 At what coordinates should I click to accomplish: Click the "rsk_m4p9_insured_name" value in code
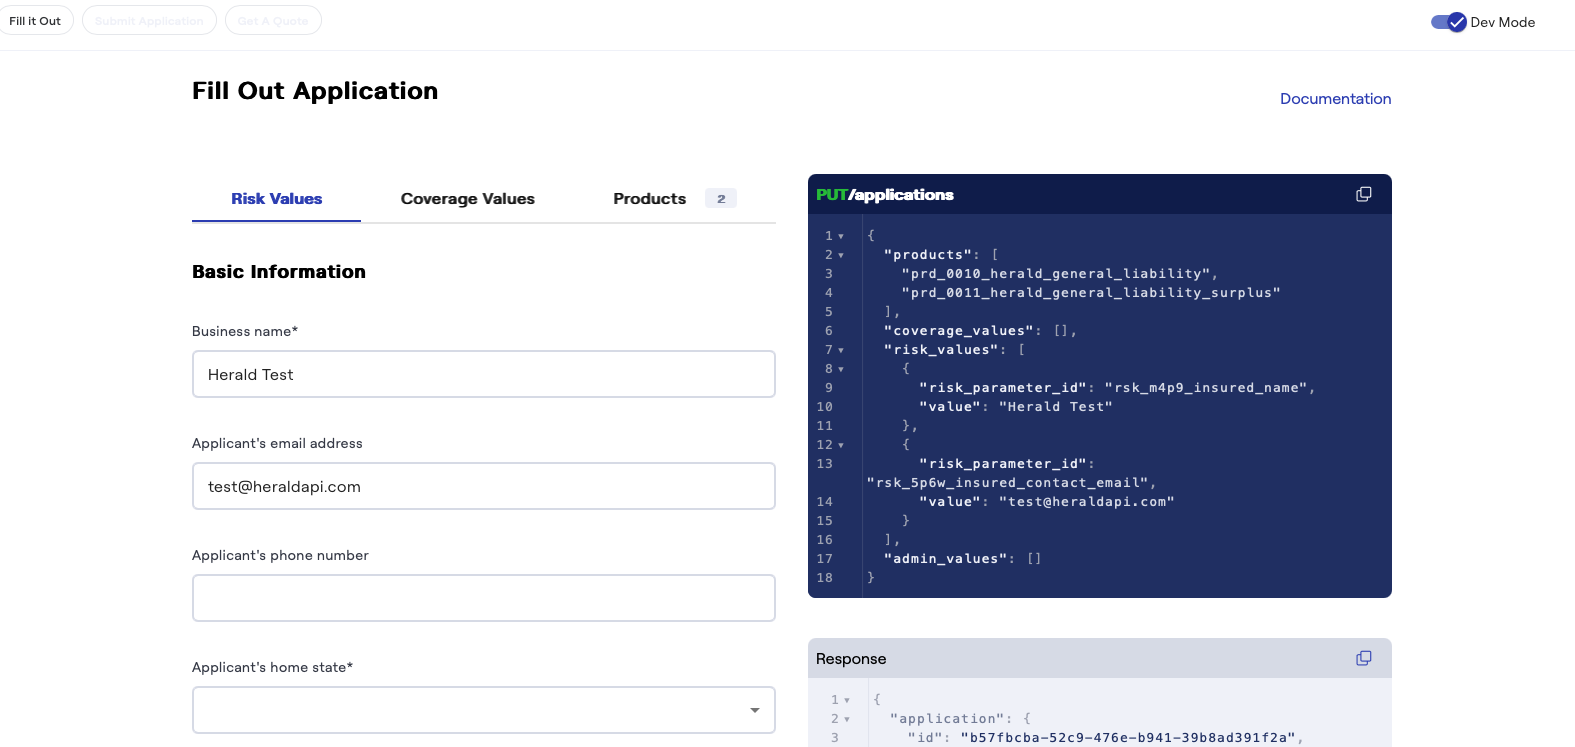tap(1206, 388)
